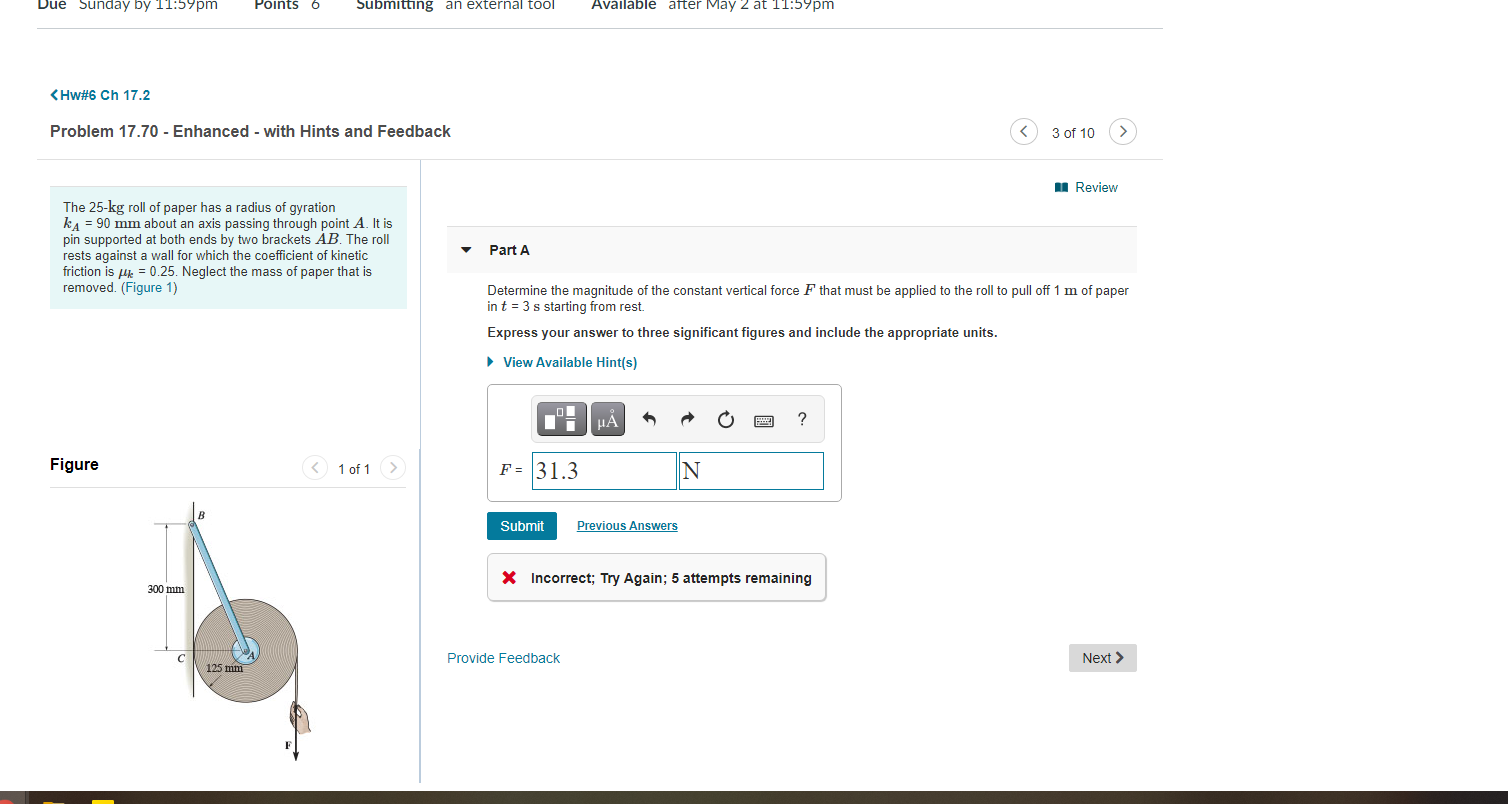Reset the answer input field
The width and height of the screenshot is (1508, 804).
(x=725, y=418)
